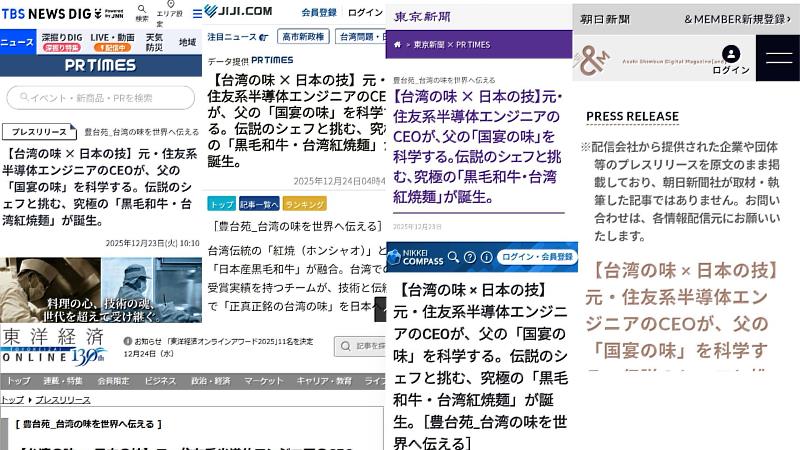800x450 pixels.
Task: Click the Nikkei Compass logo
Action: point(416,257)
